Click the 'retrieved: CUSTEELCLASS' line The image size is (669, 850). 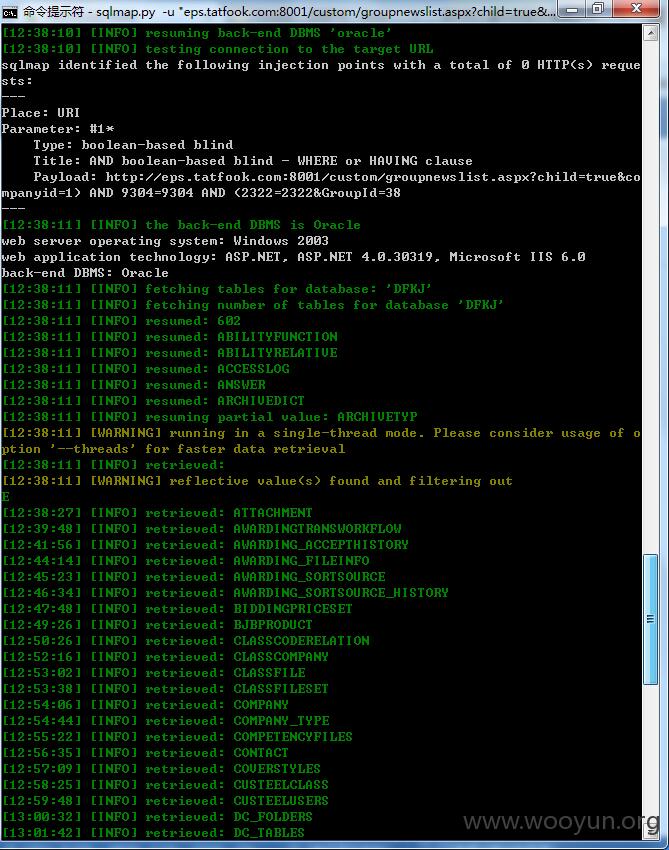[165, 784]
